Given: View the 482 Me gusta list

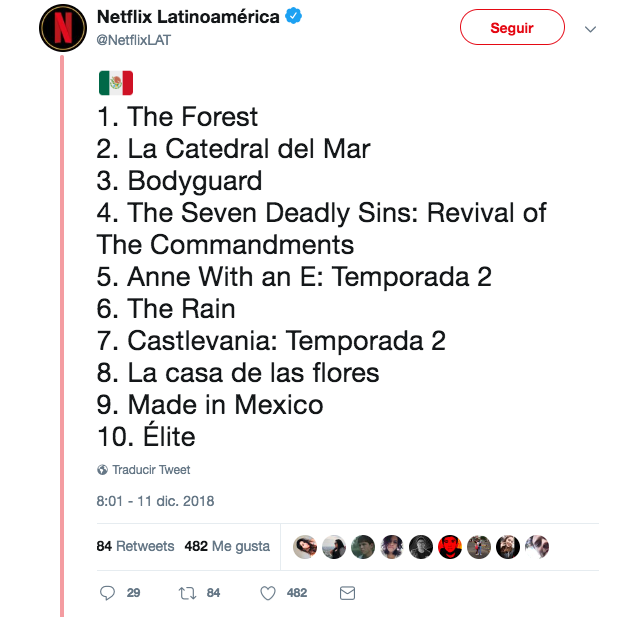Looking at the screenshot, I should click(227, 546).
